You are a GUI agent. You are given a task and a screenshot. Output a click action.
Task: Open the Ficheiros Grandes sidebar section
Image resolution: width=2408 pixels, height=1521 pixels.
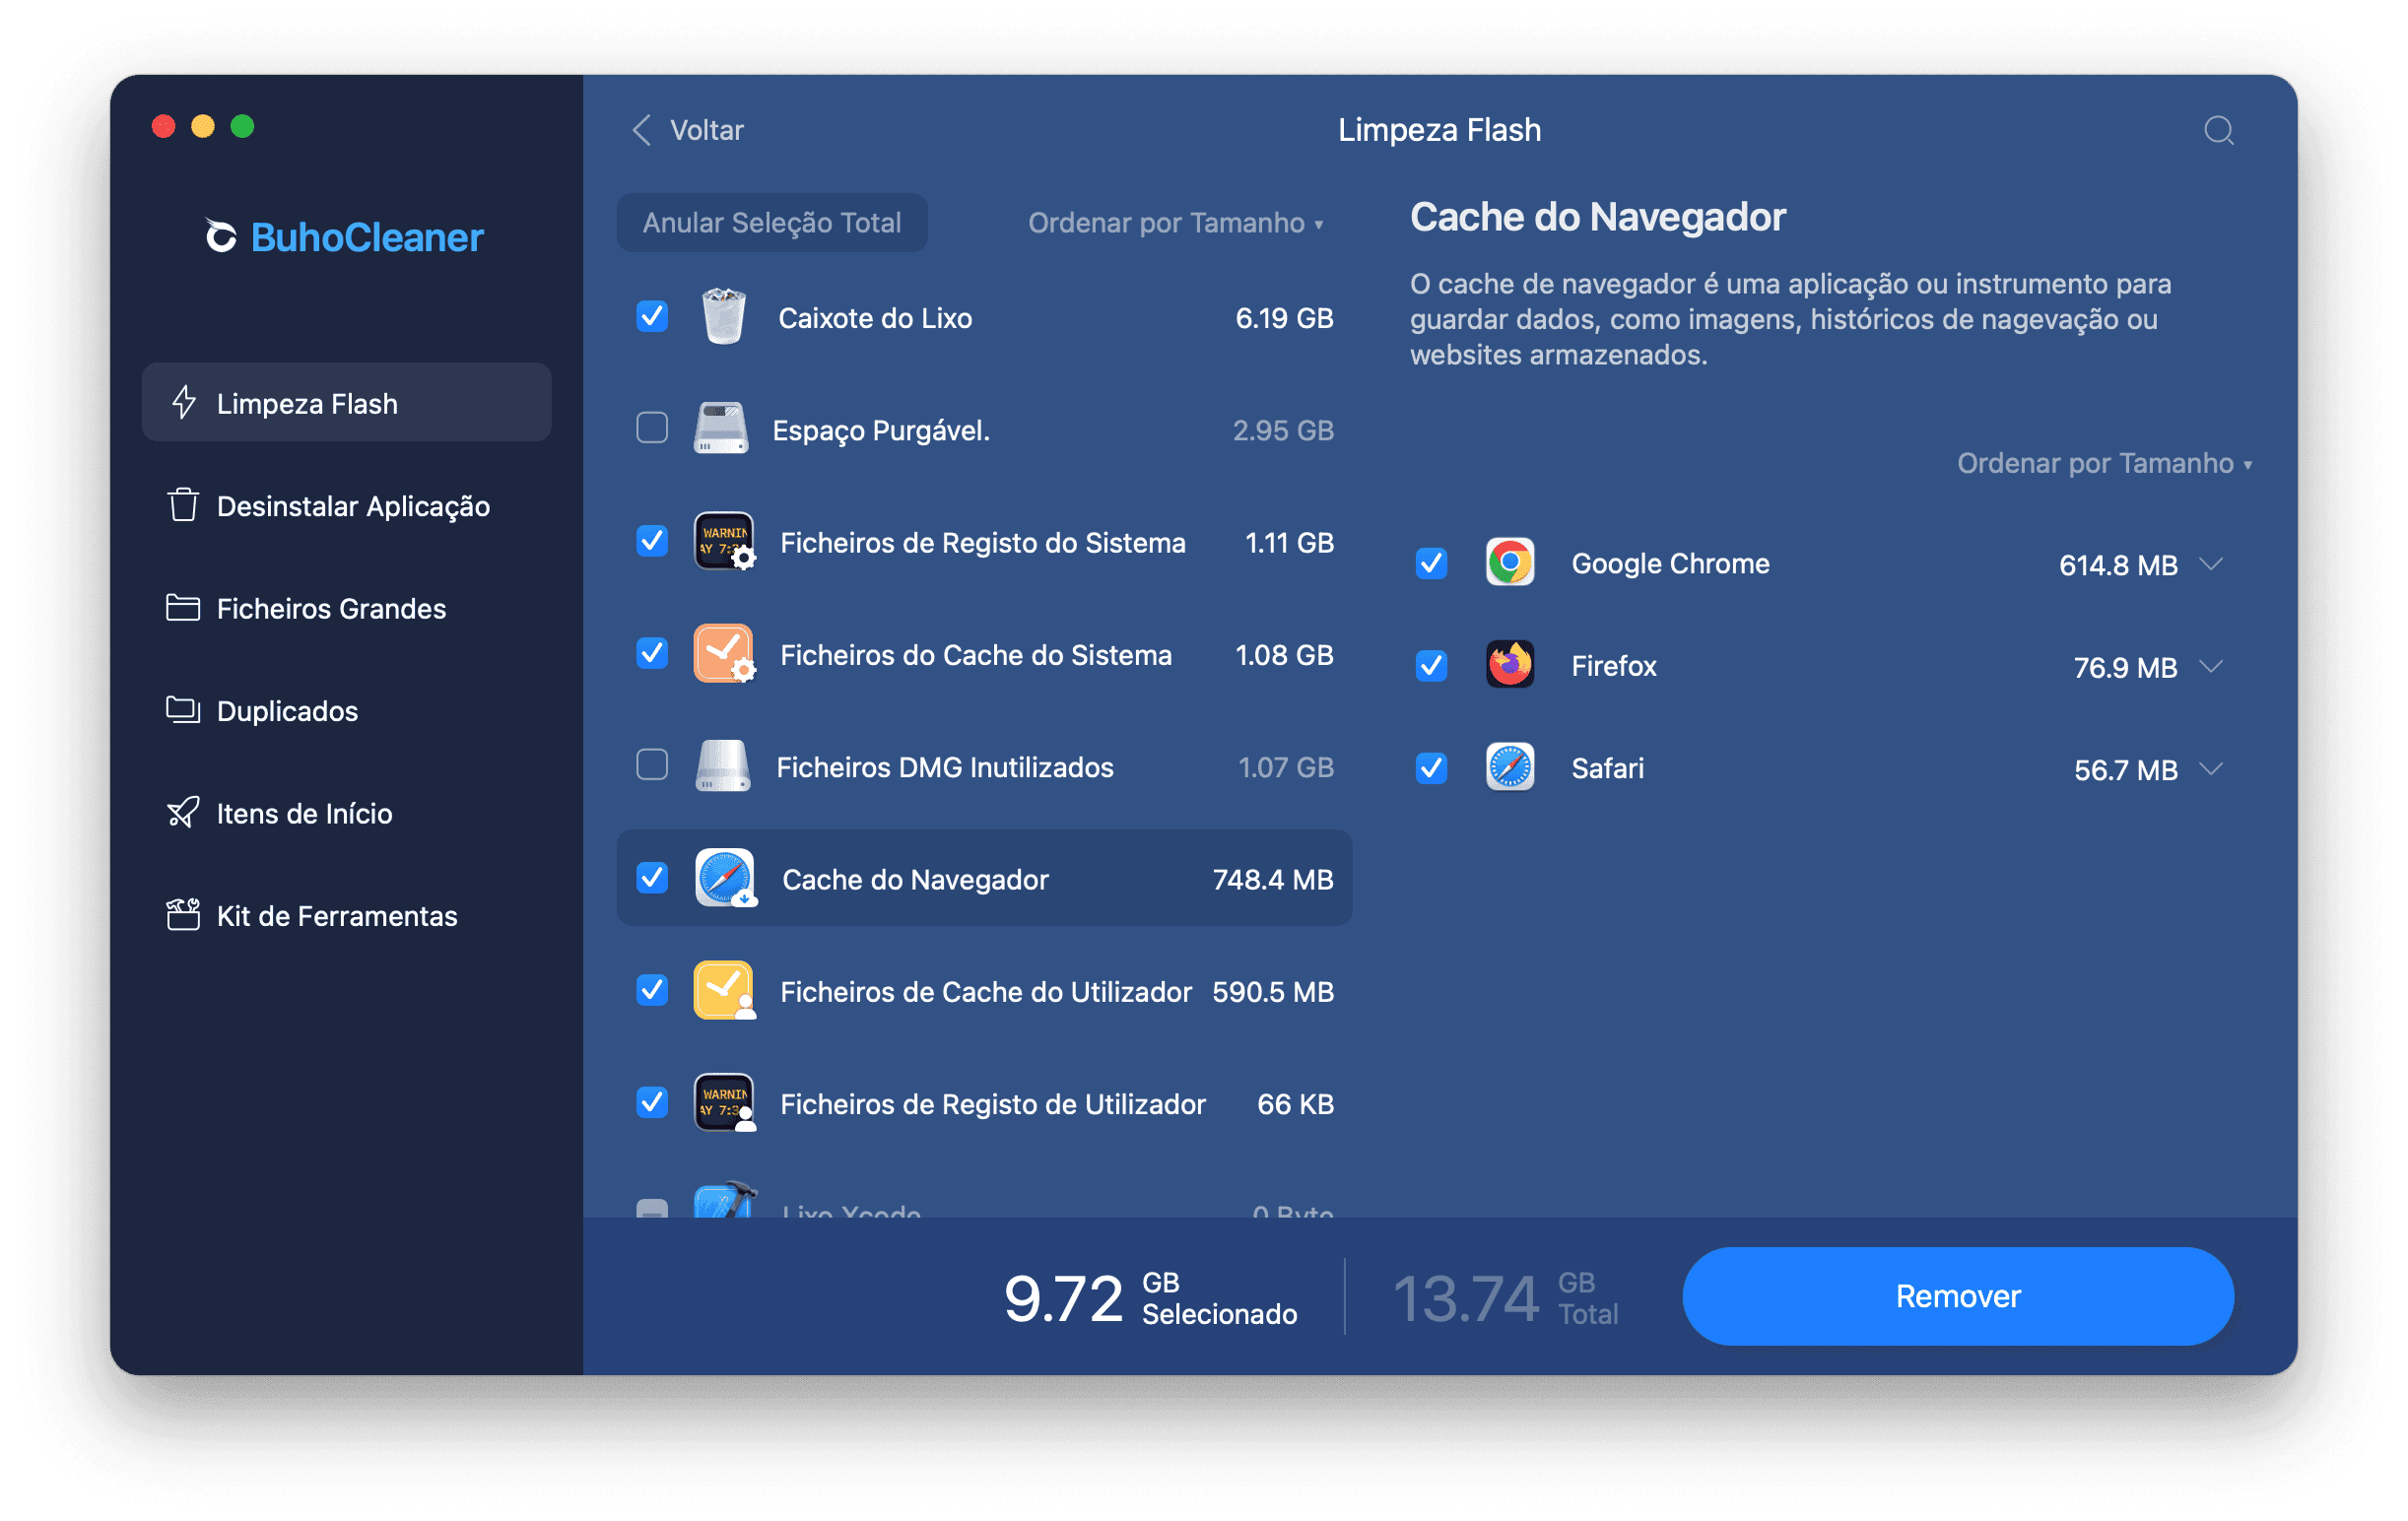pyautogui.click(x=346, y=607)
